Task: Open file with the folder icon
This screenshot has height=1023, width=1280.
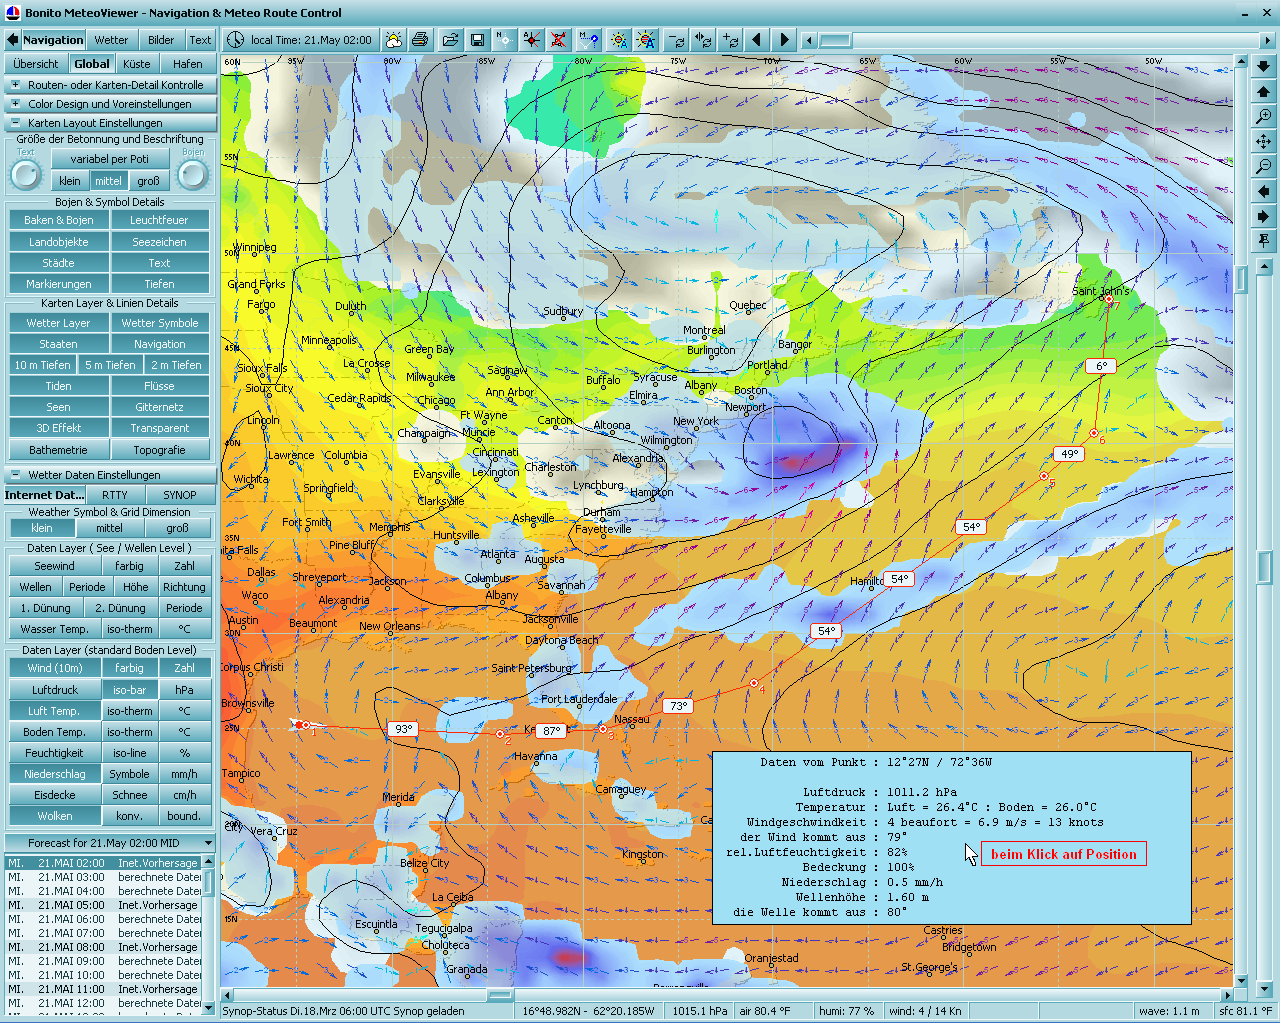Action: 449,40
